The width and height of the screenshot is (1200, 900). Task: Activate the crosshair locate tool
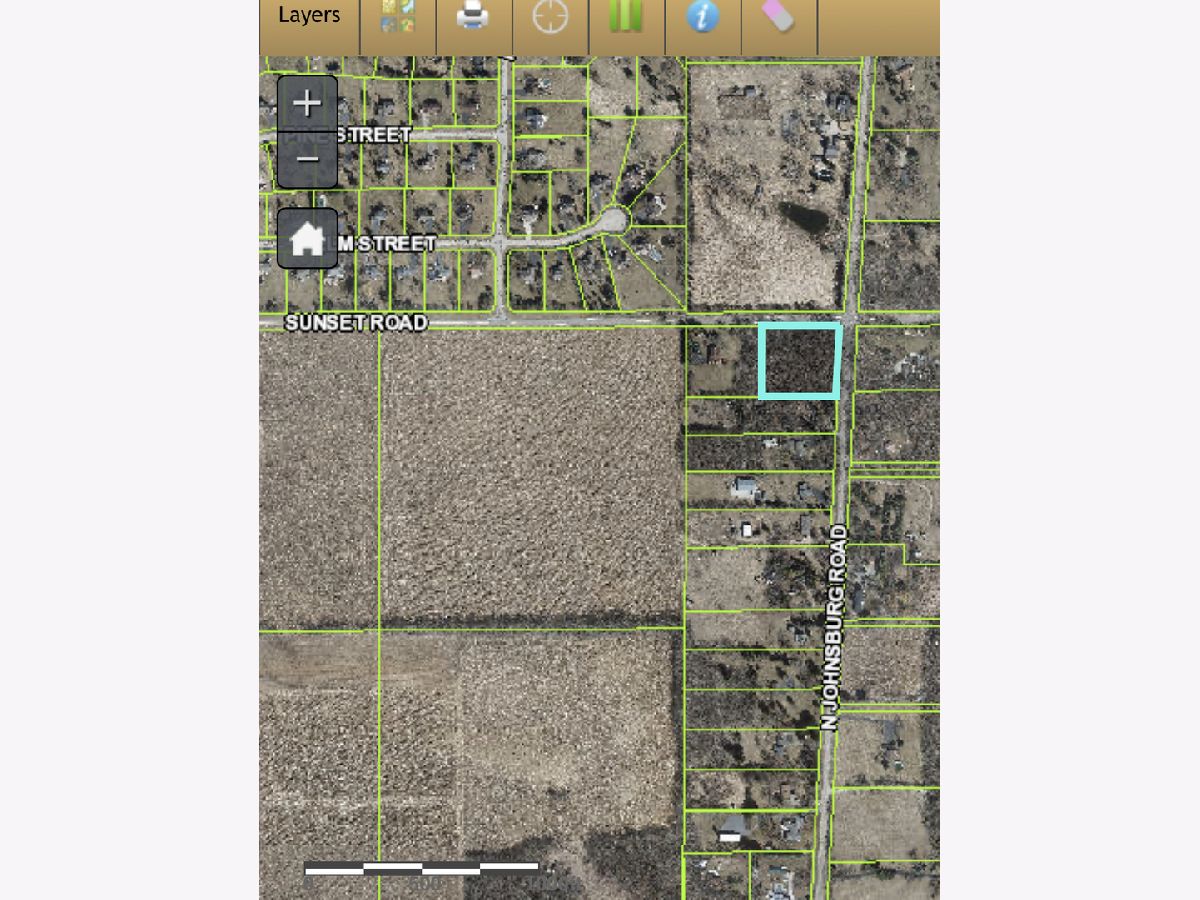(x=550, y=17)
